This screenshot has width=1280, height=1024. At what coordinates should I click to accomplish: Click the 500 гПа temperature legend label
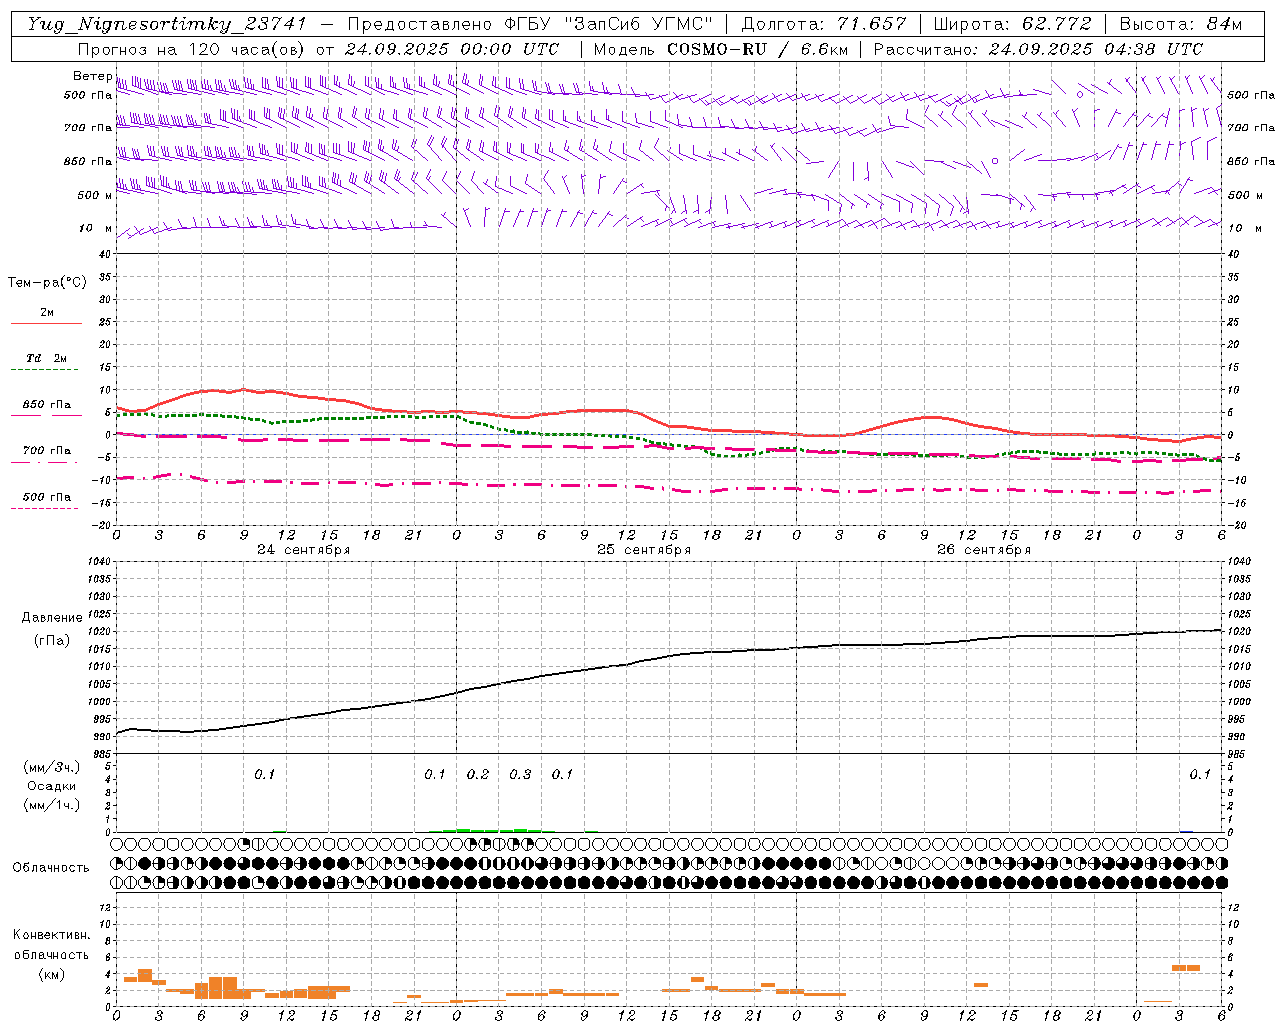click(x=47, y=497)
